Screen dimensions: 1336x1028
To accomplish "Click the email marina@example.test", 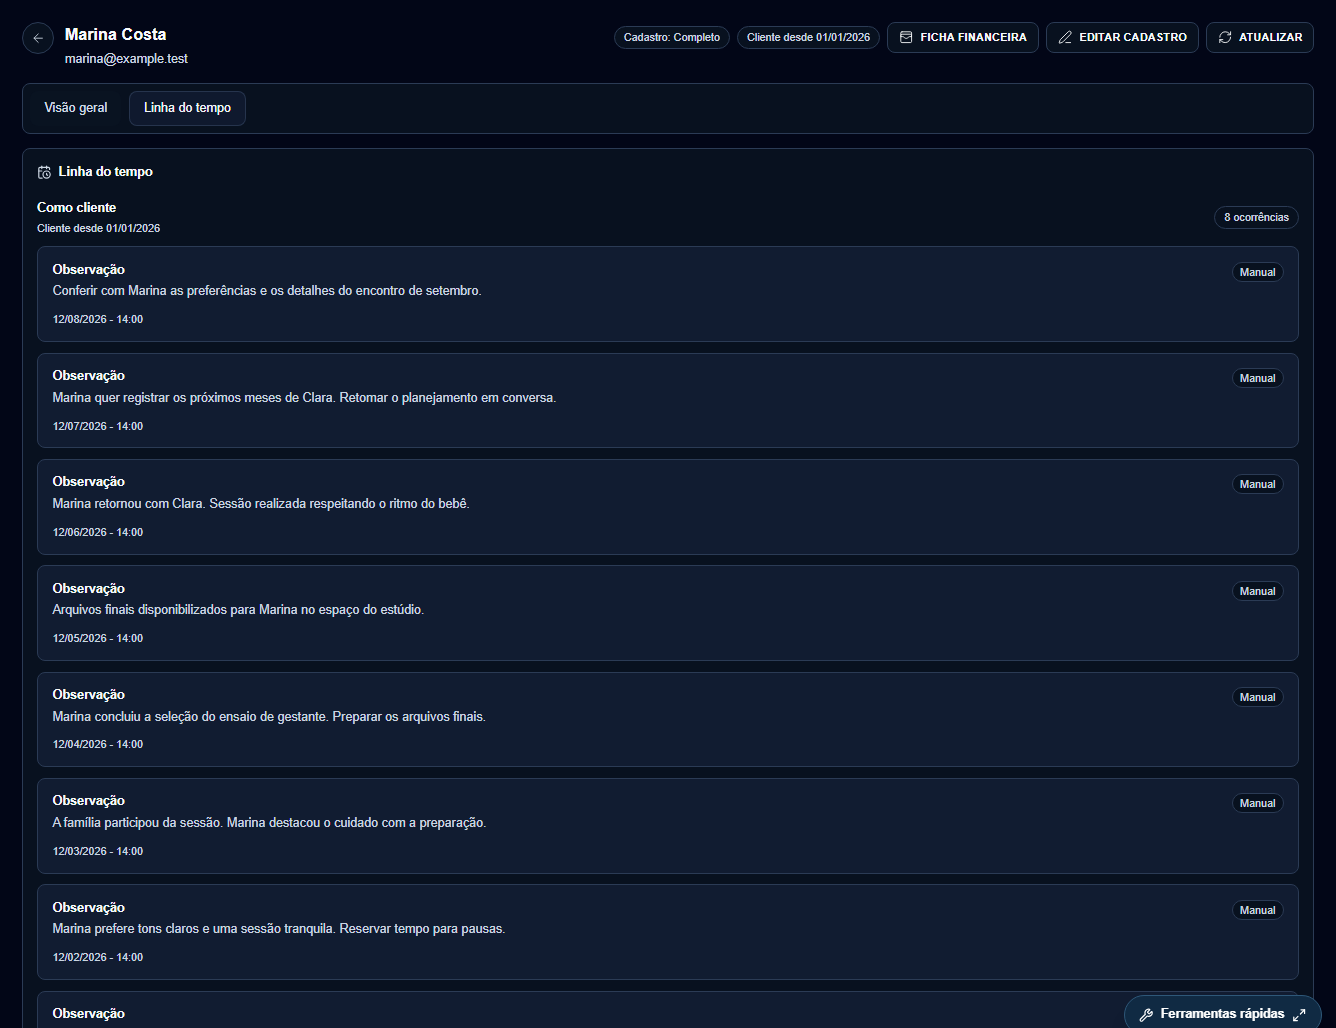I will (126, 59).
